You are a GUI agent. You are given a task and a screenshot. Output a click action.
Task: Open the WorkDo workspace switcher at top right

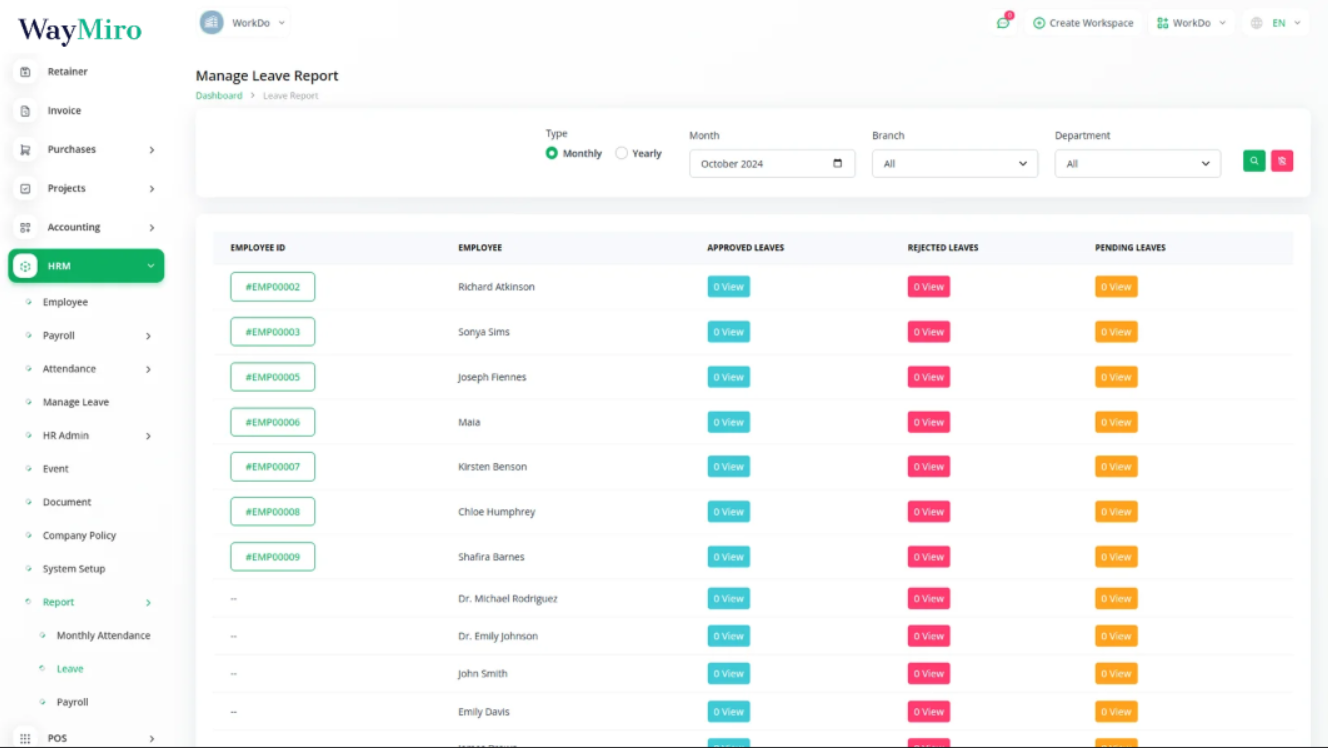pos(1191,23)
